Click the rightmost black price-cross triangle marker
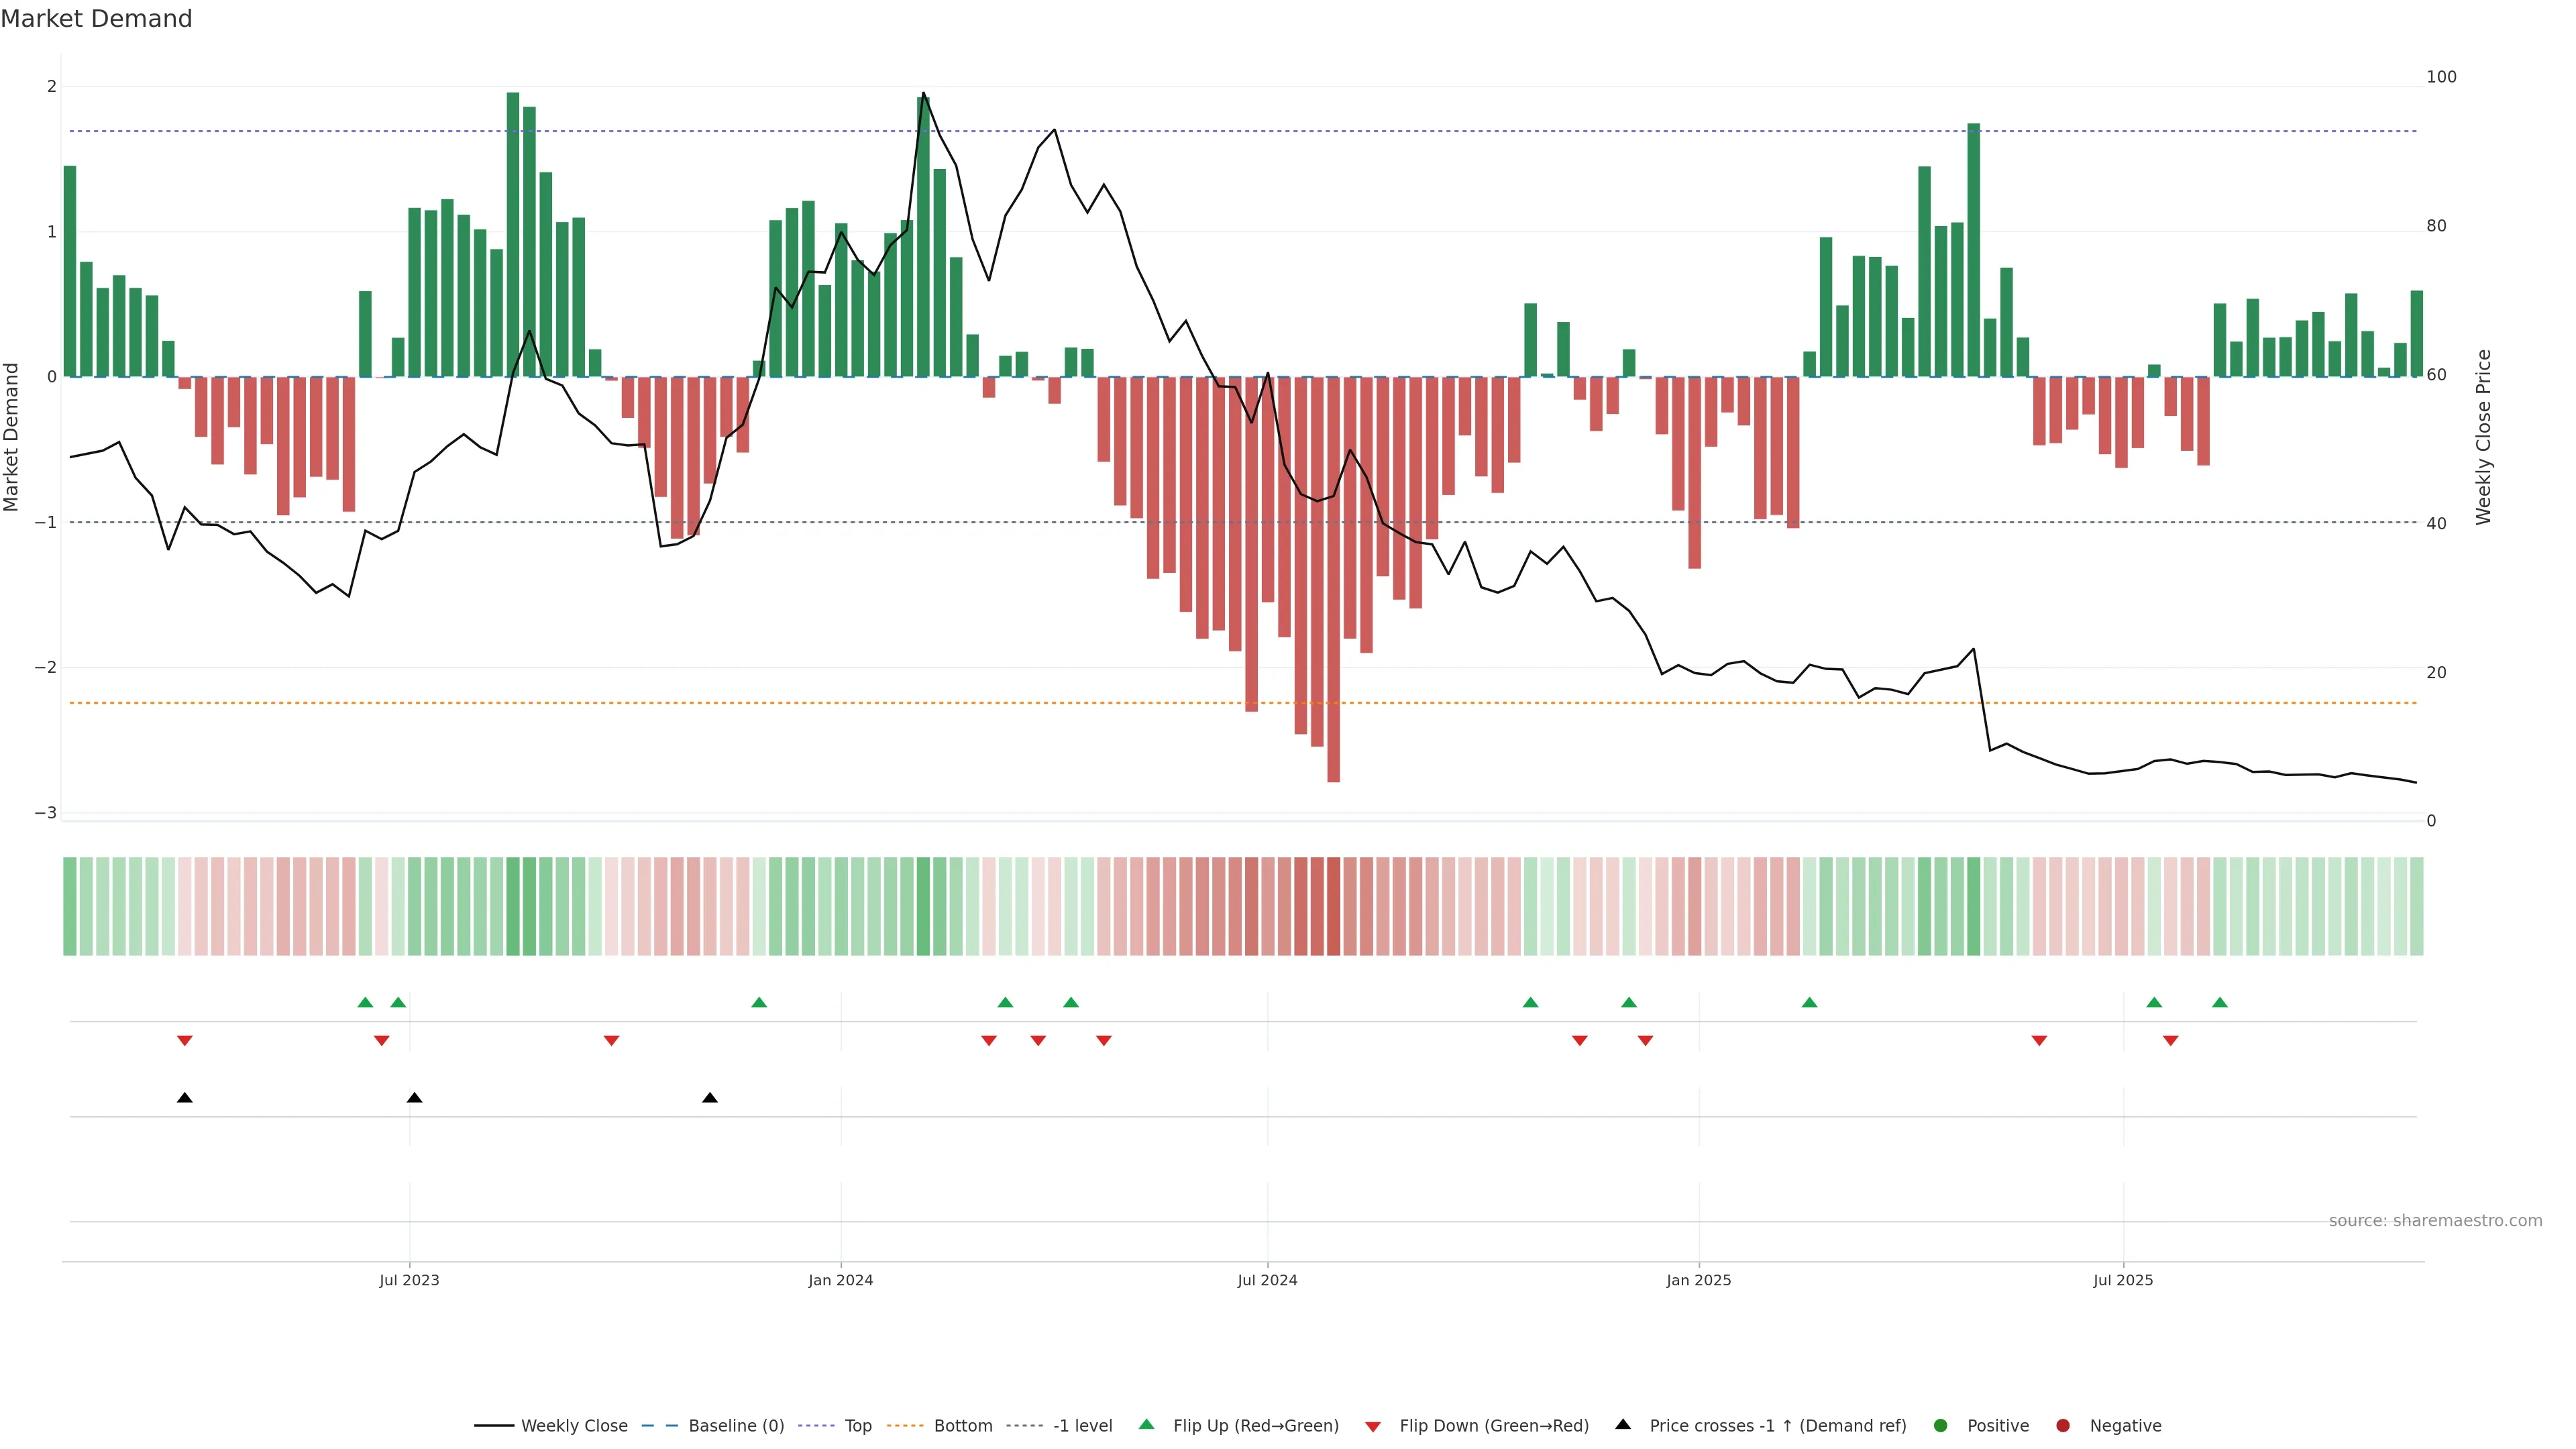 click(x=710, y=1098)
